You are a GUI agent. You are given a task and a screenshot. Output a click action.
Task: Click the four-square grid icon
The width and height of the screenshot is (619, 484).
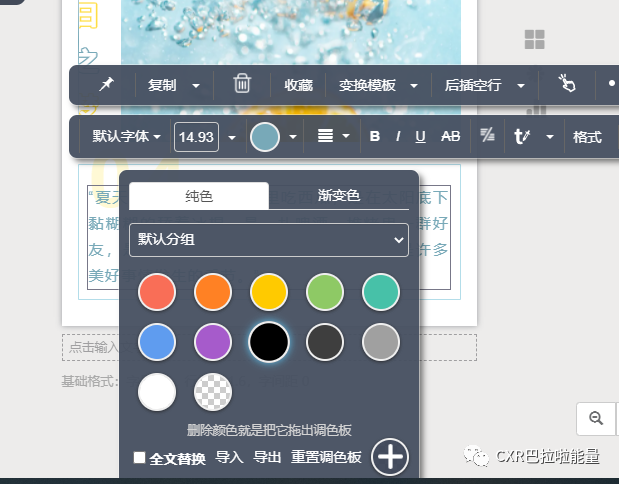pyautogui.click(x=535, y=39)
